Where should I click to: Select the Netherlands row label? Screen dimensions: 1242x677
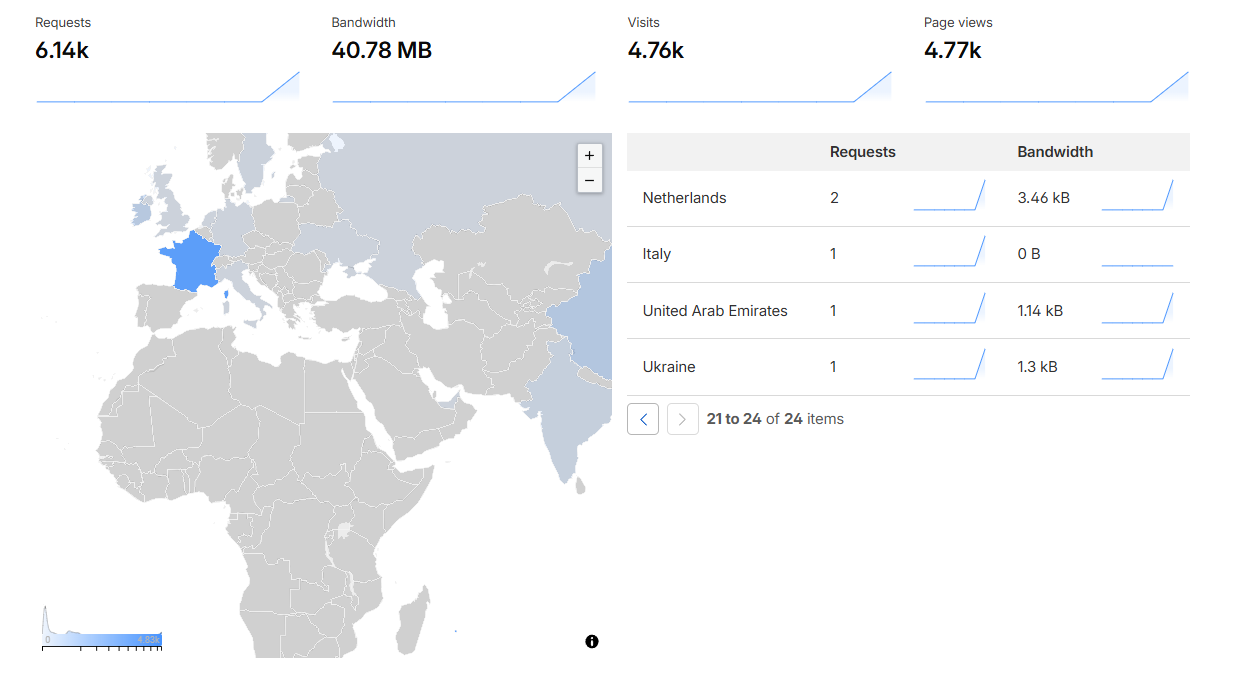684,198
